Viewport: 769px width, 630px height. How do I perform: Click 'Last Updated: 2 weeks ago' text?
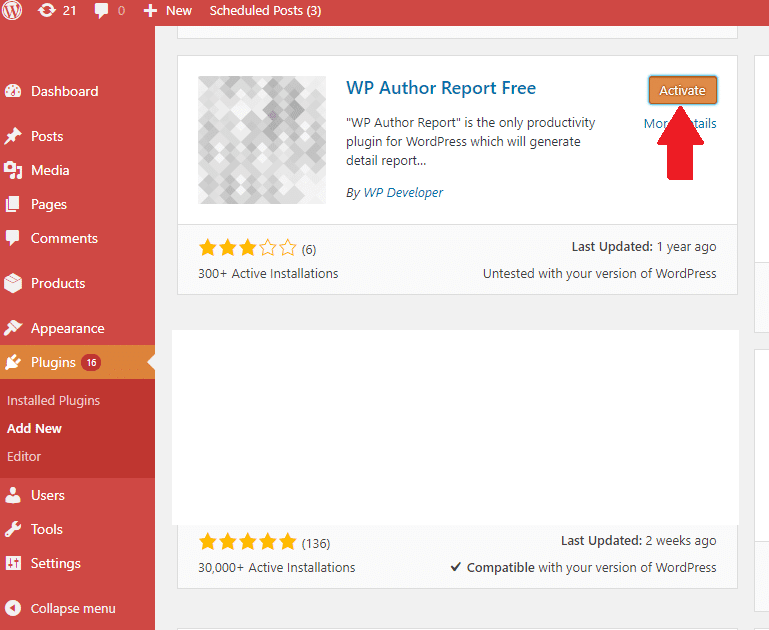[x=639, y=541]
